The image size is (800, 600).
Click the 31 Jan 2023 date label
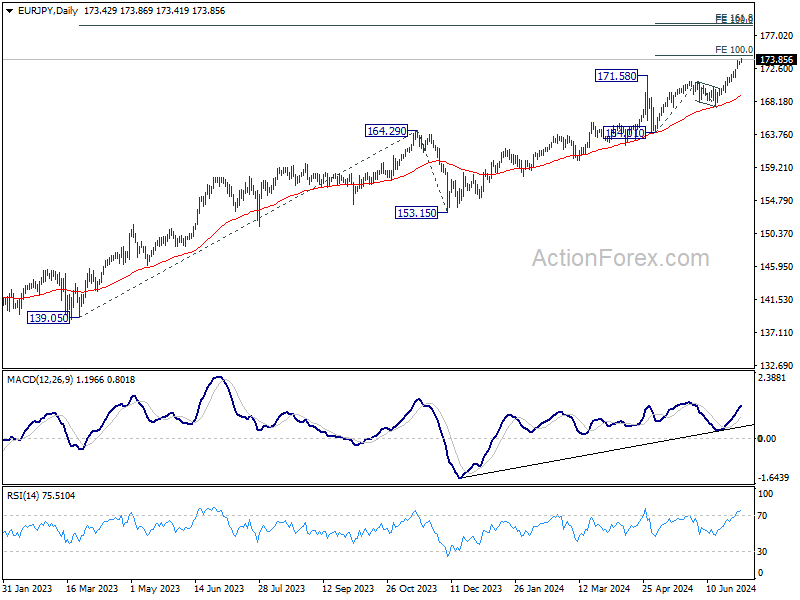pyautogui.click(x=27, y=588)
